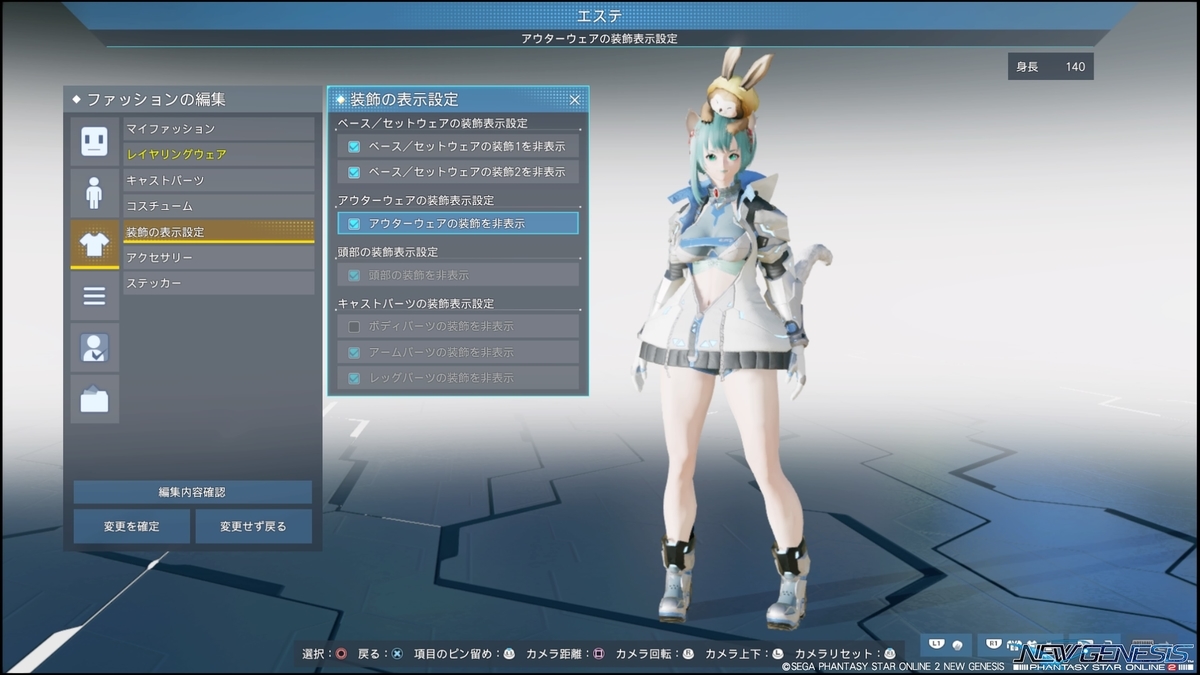Screen dimensions: 1200x675
Task: Open the storage bag icon at sidebar bottom
Action: 94,398
